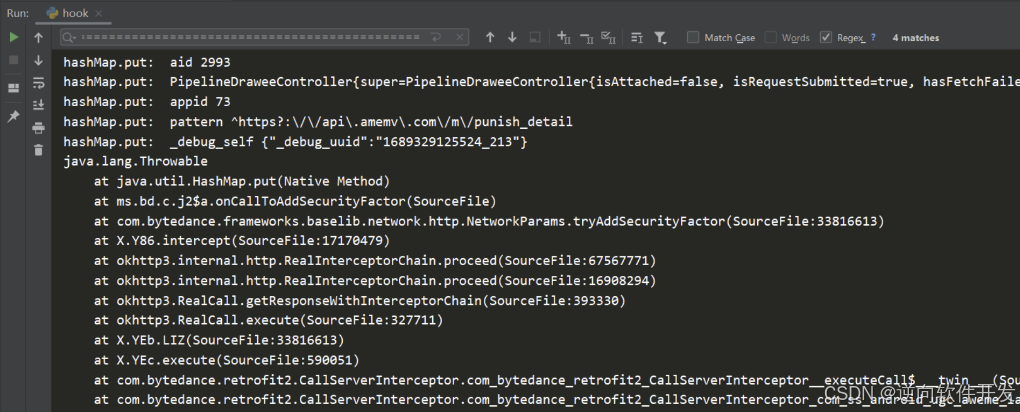Click the 'hashMap.put: appid 73' line
The image size is (1020, 412).
[147, 102]
